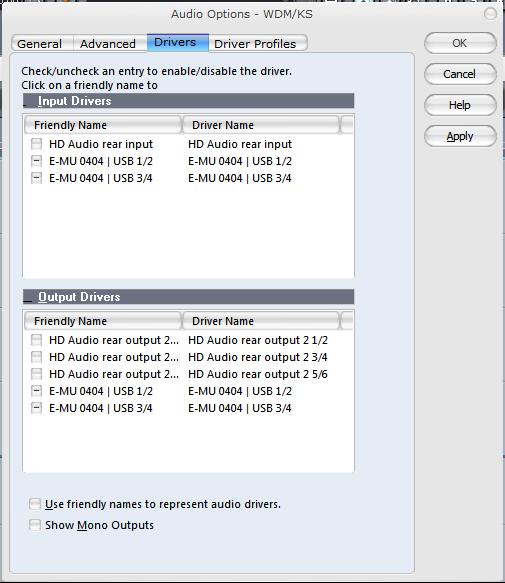Open Help for audio options
This screenshot has height=583, width=505.
coord(460,105)
